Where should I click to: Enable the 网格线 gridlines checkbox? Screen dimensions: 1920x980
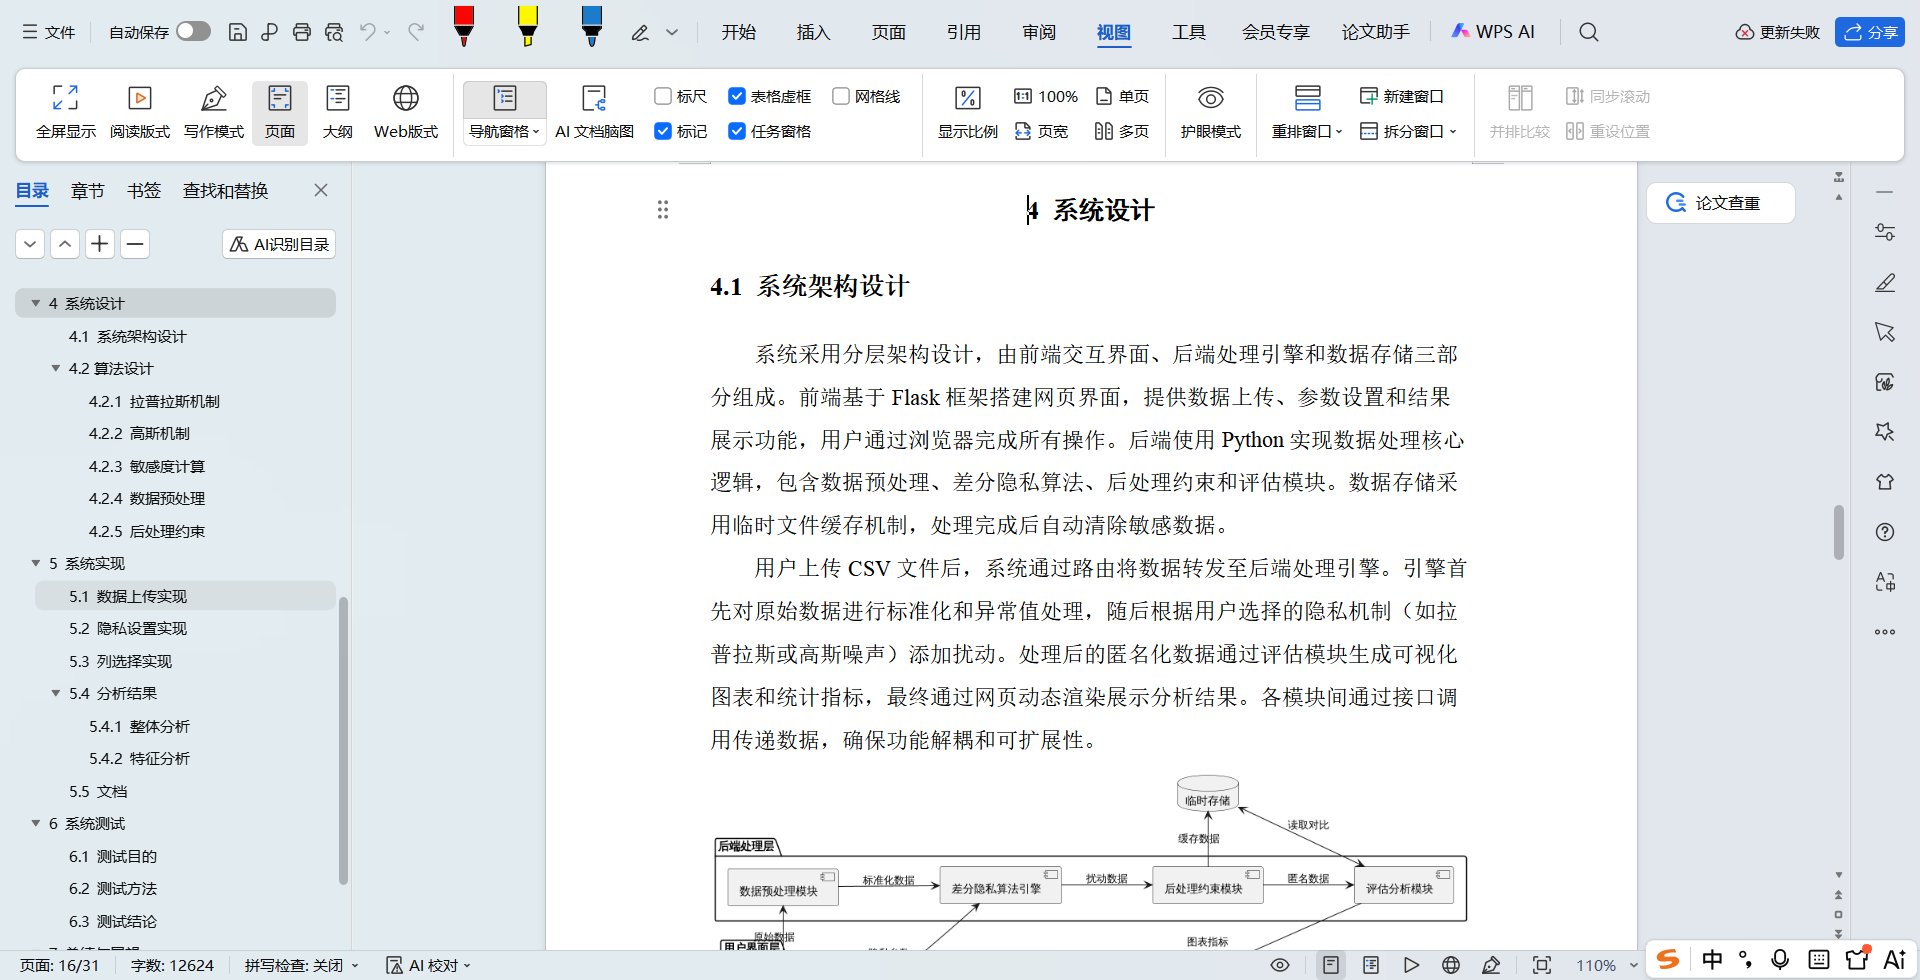click(841, 96)
